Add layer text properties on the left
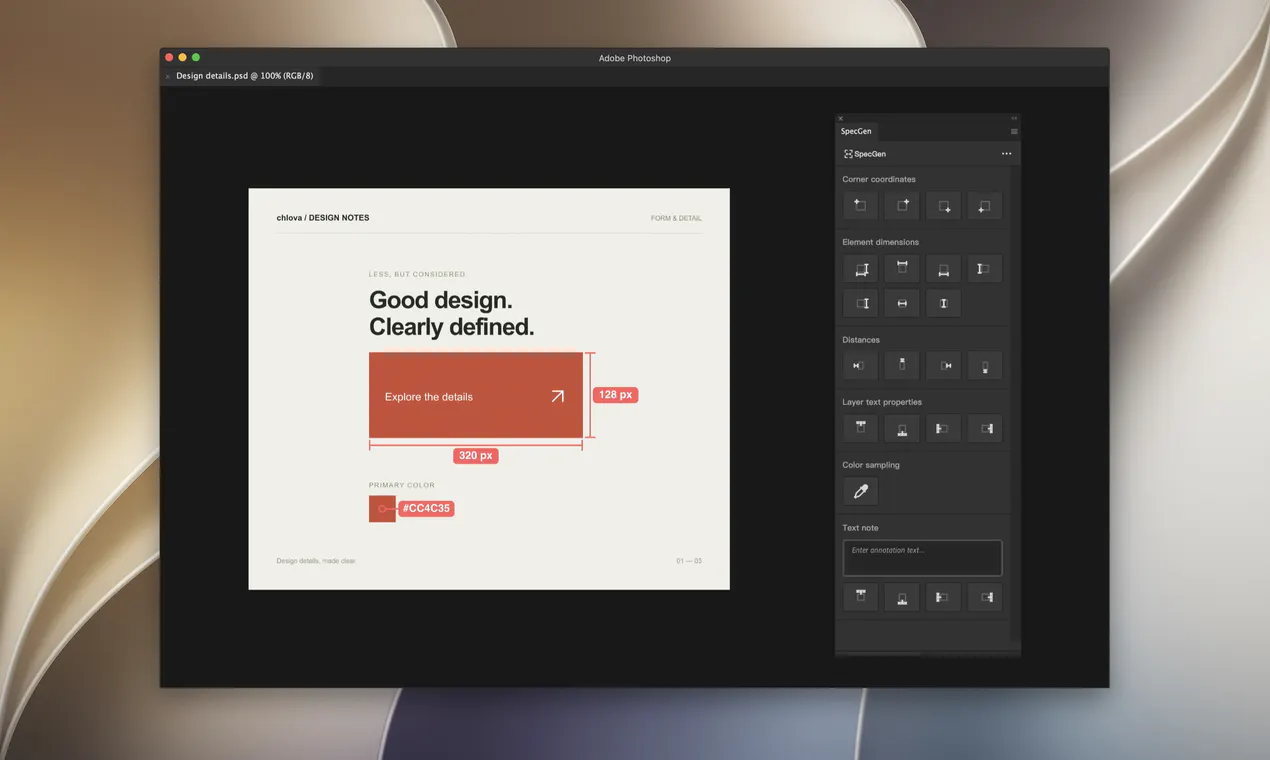Image resolution: width=1270 pixels, height=760 pixels. (943, 428)
